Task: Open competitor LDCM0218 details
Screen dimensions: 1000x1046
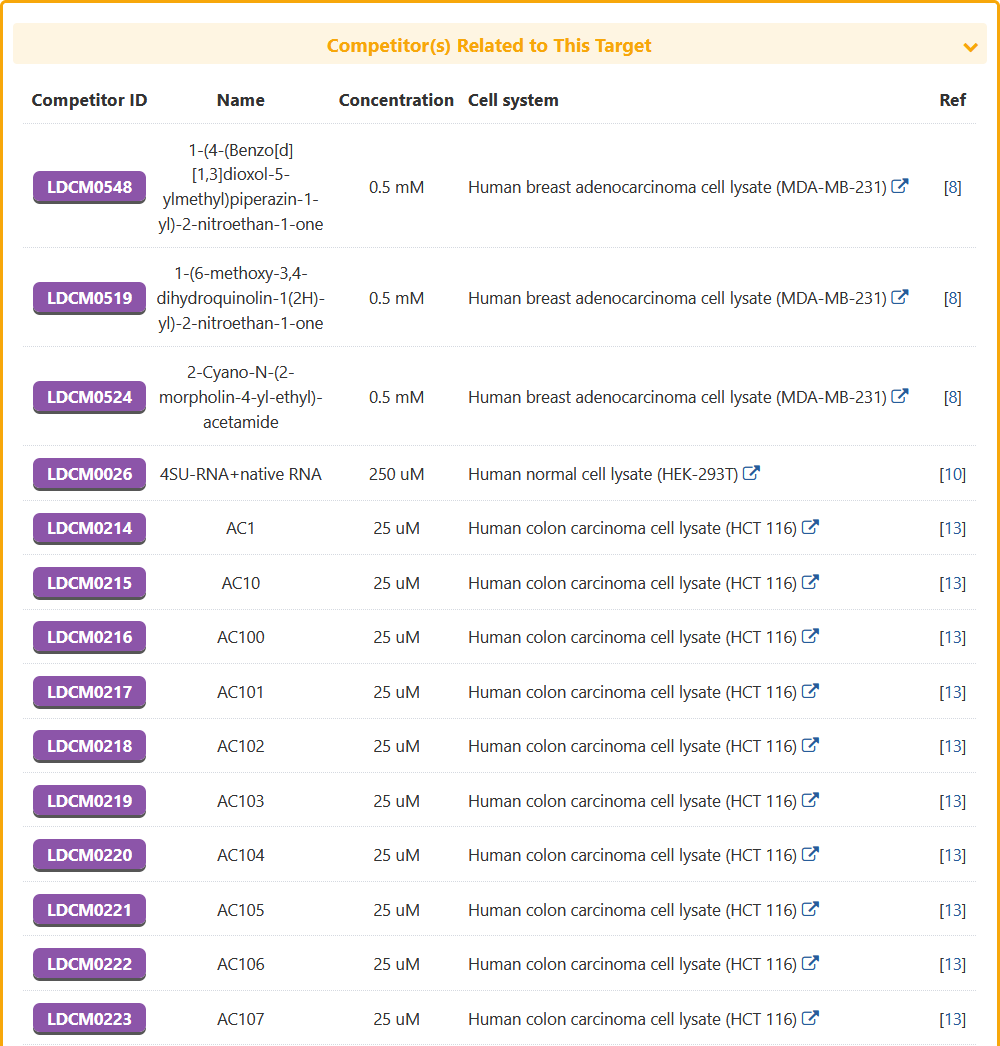Action: pos(89,746)
